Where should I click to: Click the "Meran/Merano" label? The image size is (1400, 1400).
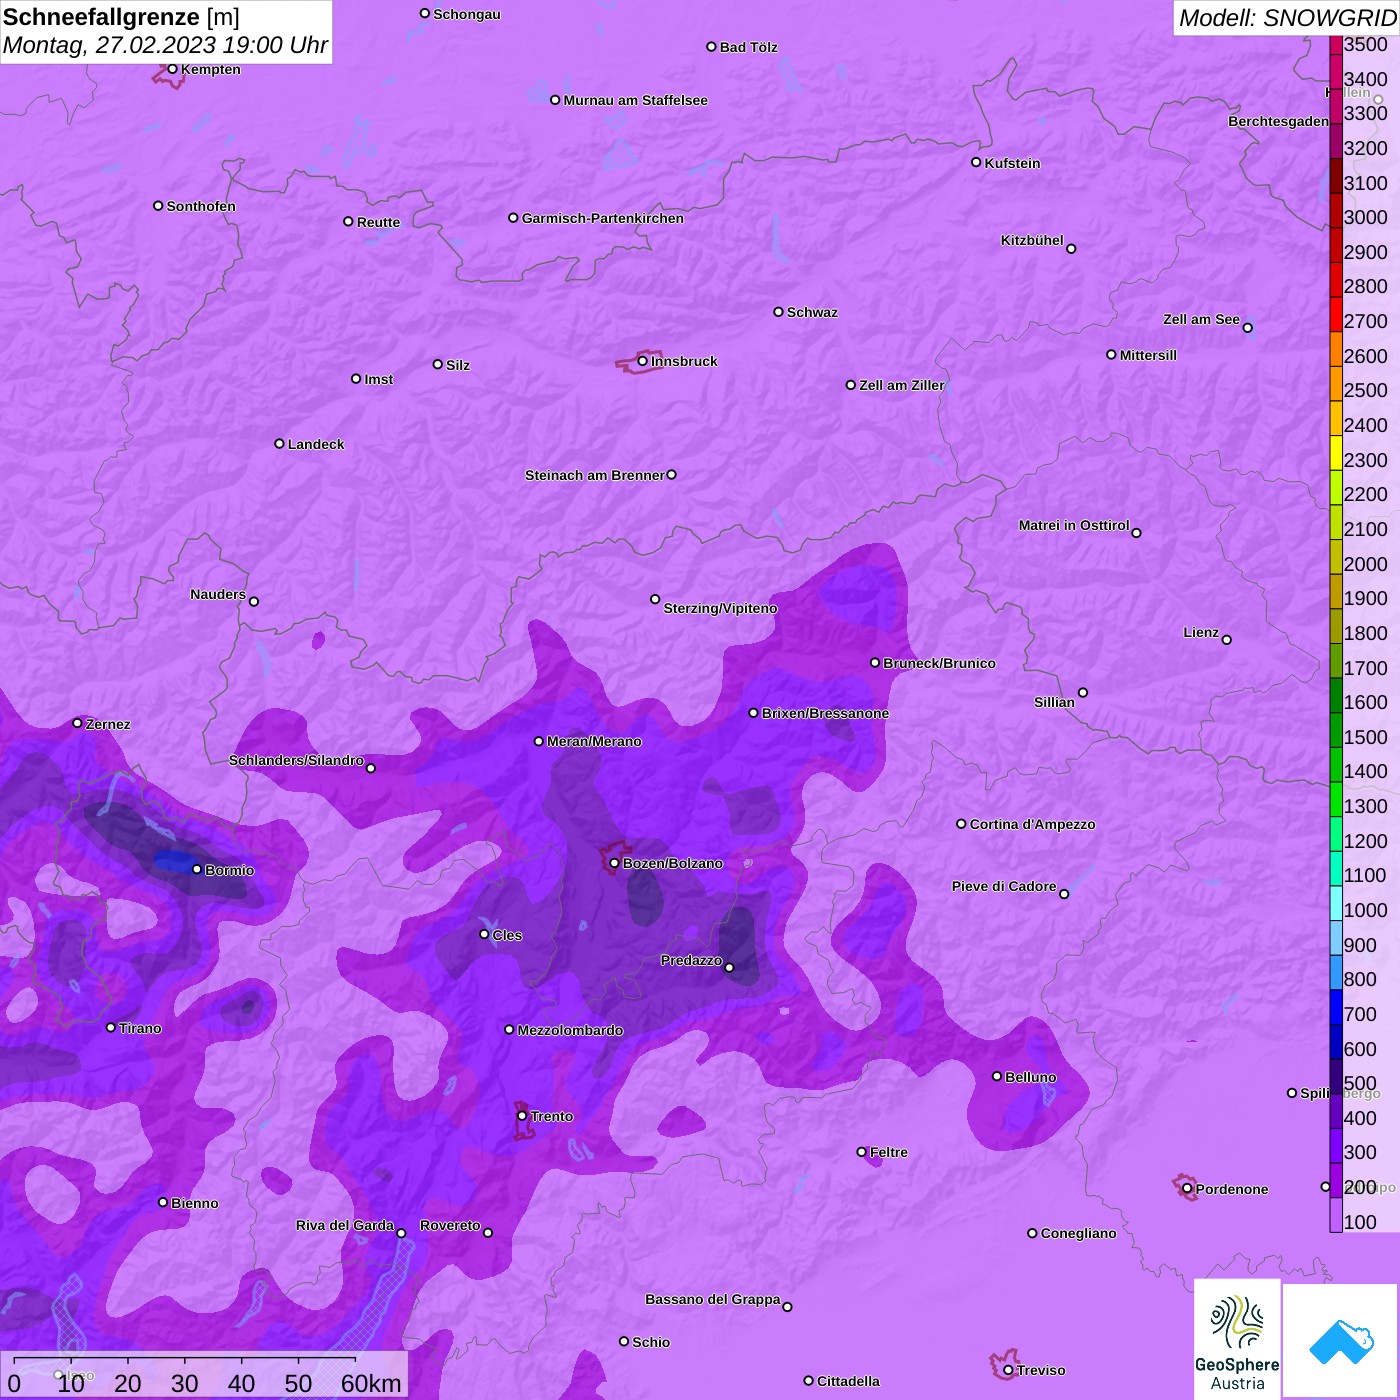tap(595, 741)
